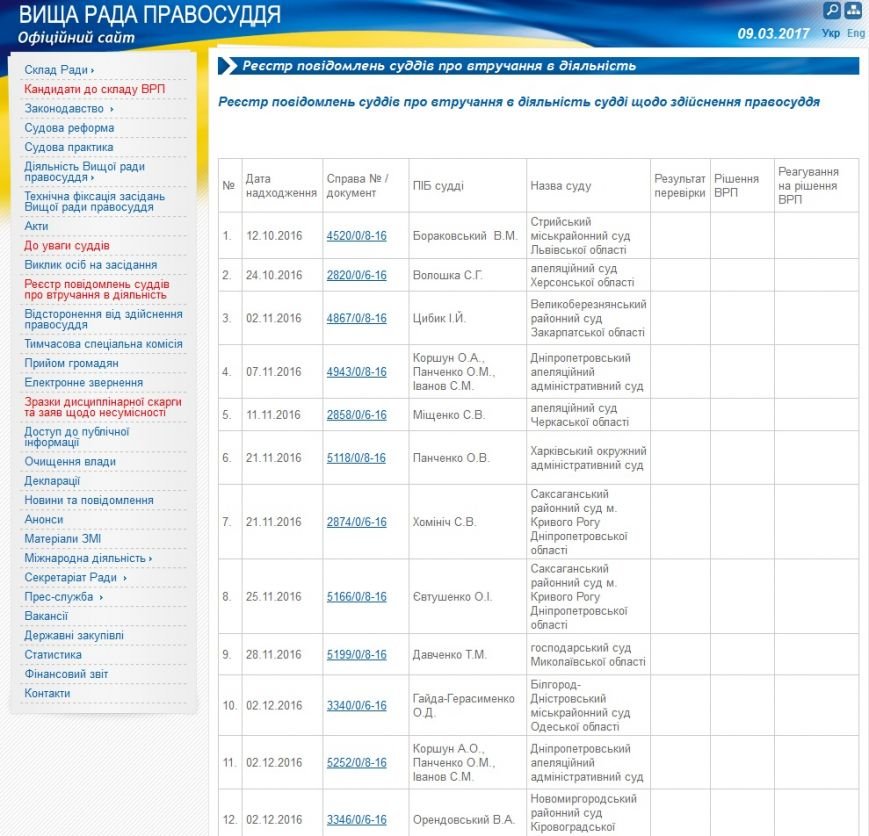Select judge name Давченко Т.М.
The image size is (869, 836).
pos(449,655)
